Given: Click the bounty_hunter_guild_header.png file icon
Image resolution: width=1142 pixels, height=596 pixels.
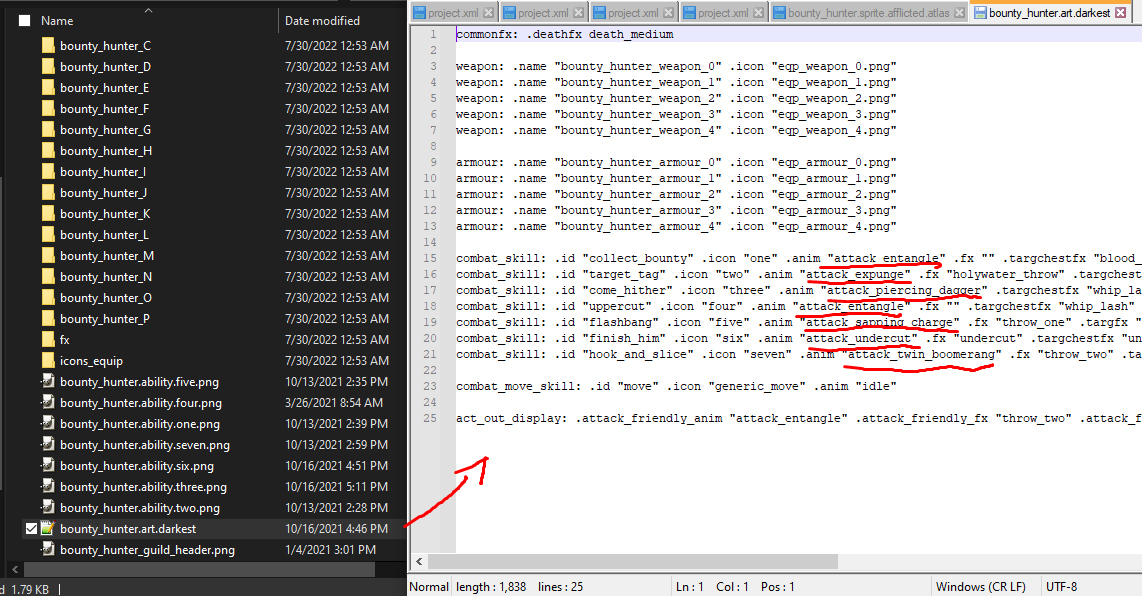Looking at the screenshot, I should click(48, 550).
